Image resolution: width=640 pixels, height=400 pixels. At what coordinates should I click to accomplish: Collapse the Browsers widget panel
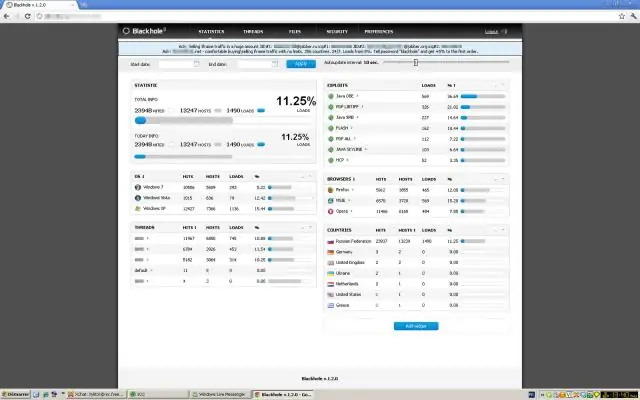pos(495,177)
